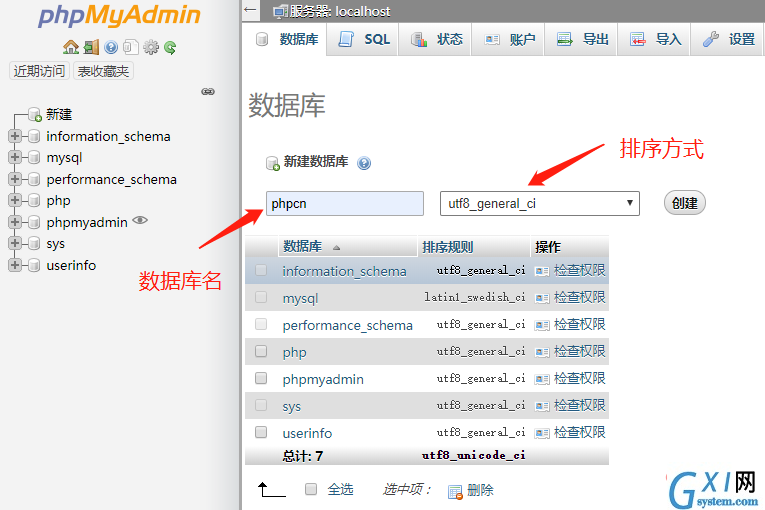
Task: Check the performance_schema row checkbox
Action: (261, 324)
